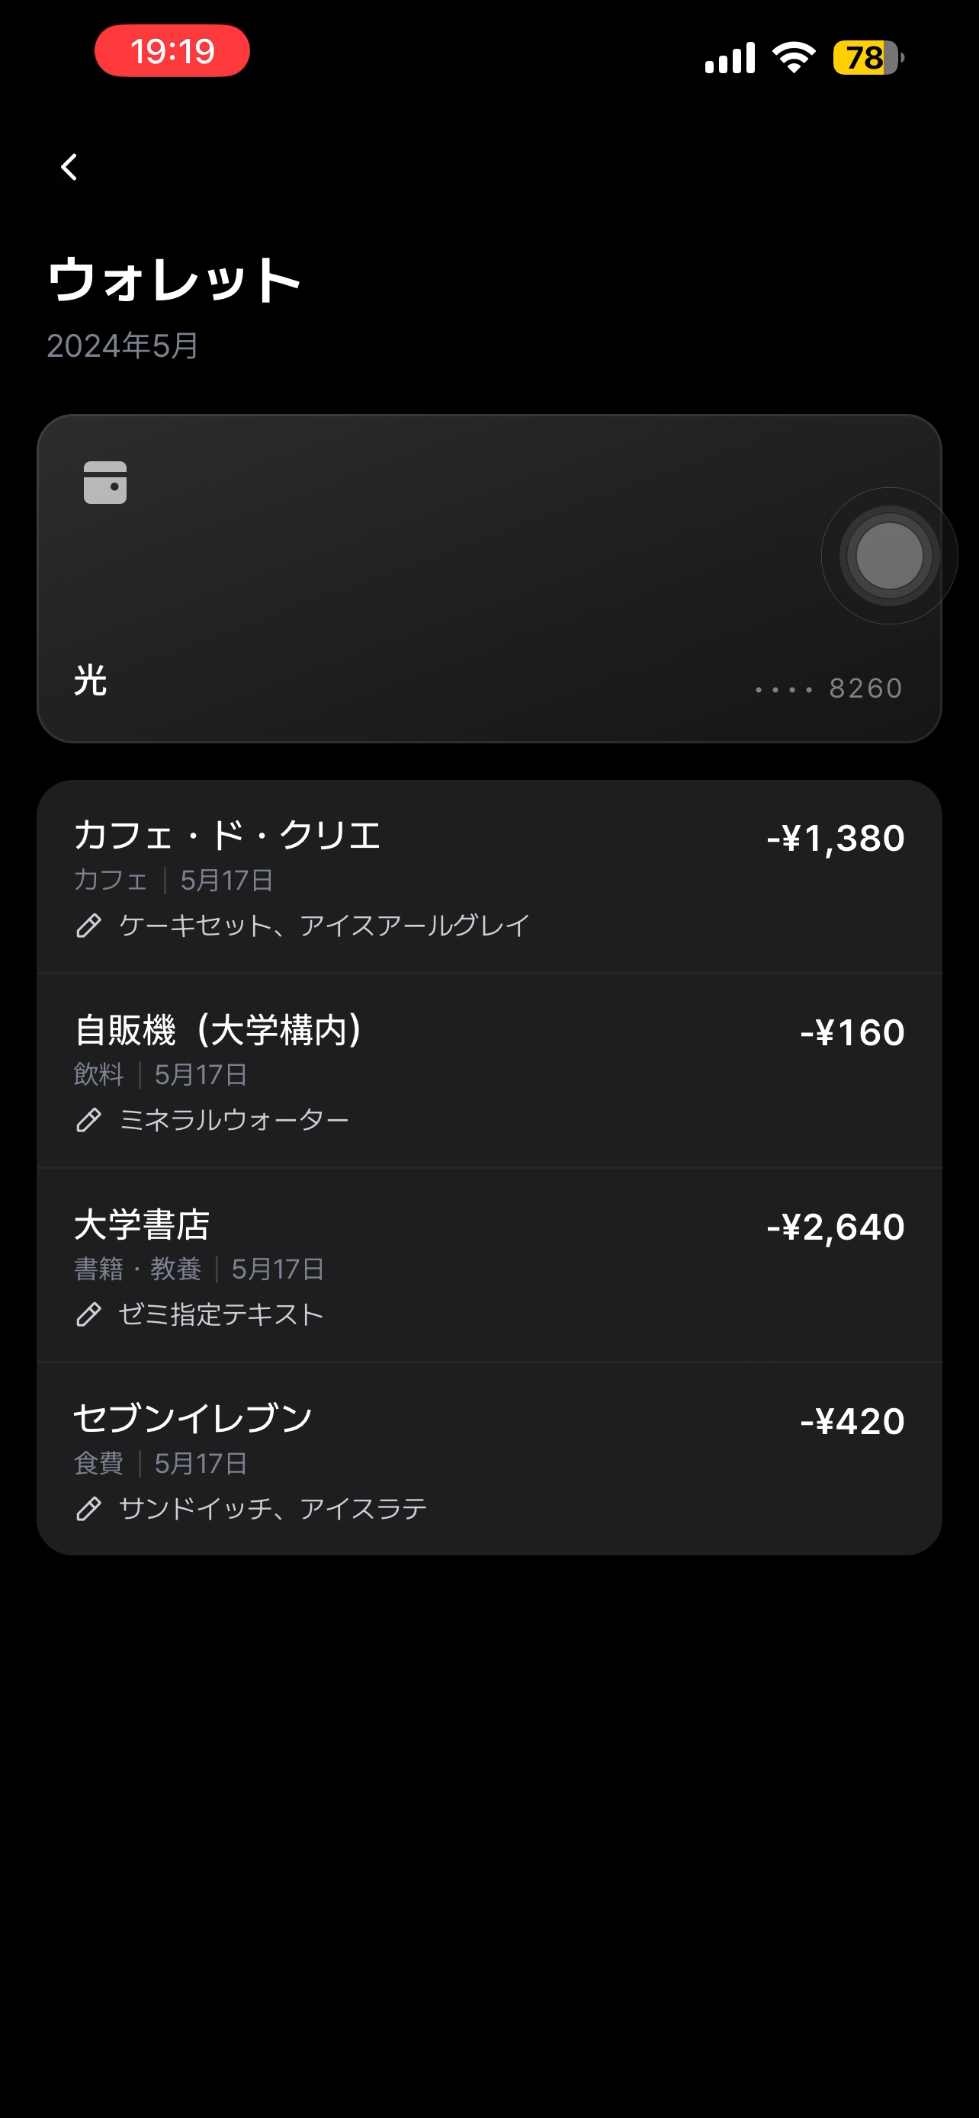Tap the 2024年5月 month label

[x=122, y=346]
